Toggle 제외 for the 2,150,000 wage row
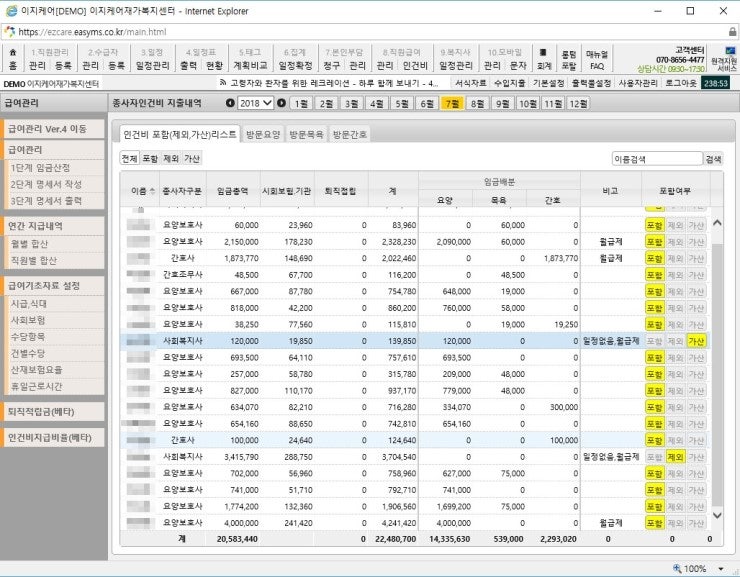This screenshot has width=740, height=577. coord(675,242)
